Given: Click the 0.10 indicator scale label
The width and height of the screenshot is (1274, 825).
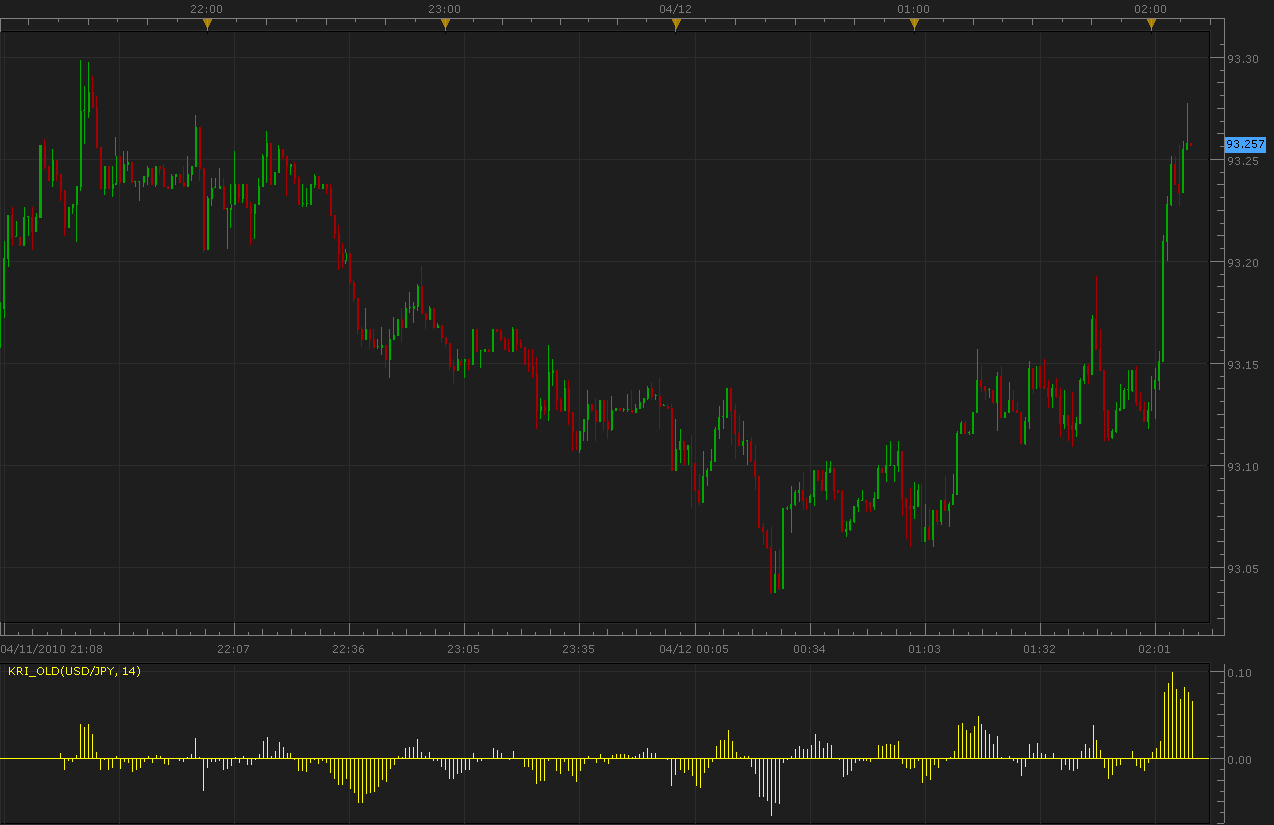Looking at the screenshot, I should point(1239,673).
